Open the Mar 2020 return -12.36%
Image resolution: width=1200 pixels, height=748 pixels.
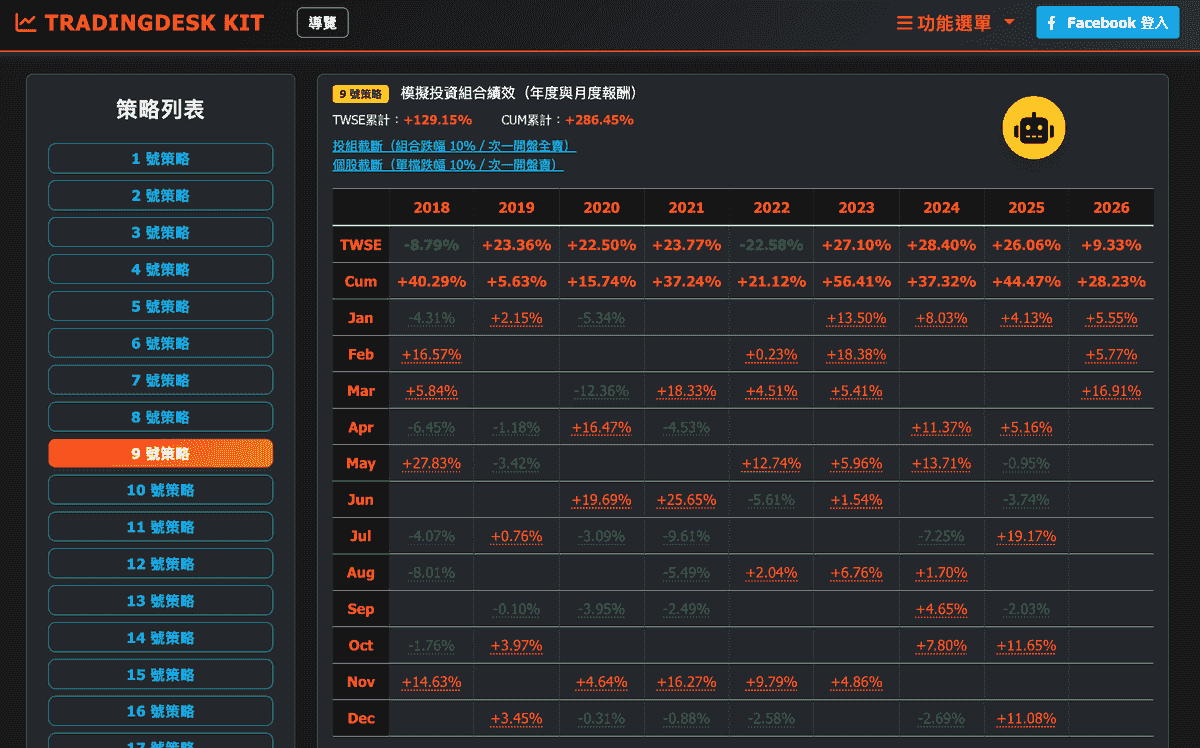tap(601, 391)
